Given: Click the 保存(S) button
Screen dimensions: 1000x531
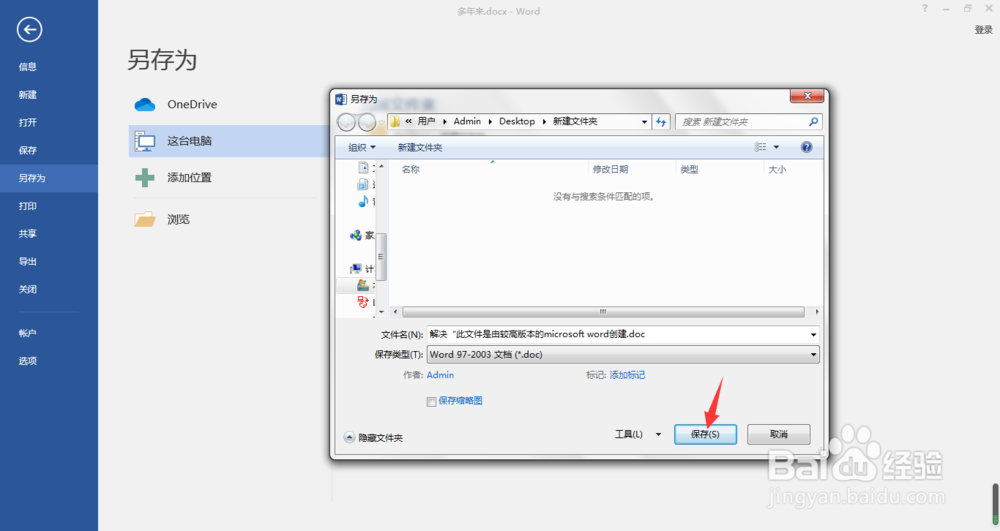Looking at the screenshot, I should coord(705,434).
